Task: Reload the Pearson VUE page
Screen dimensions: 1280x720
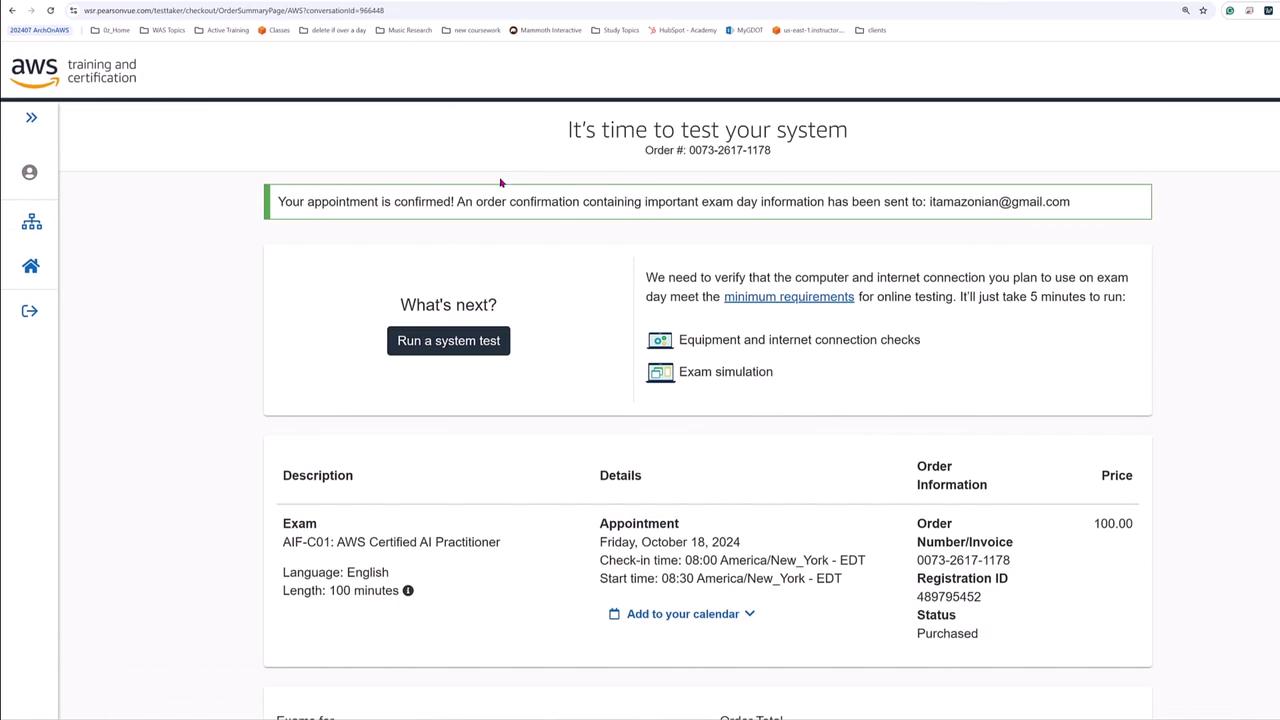Action: pyautogui.click(x=50, y=10)
